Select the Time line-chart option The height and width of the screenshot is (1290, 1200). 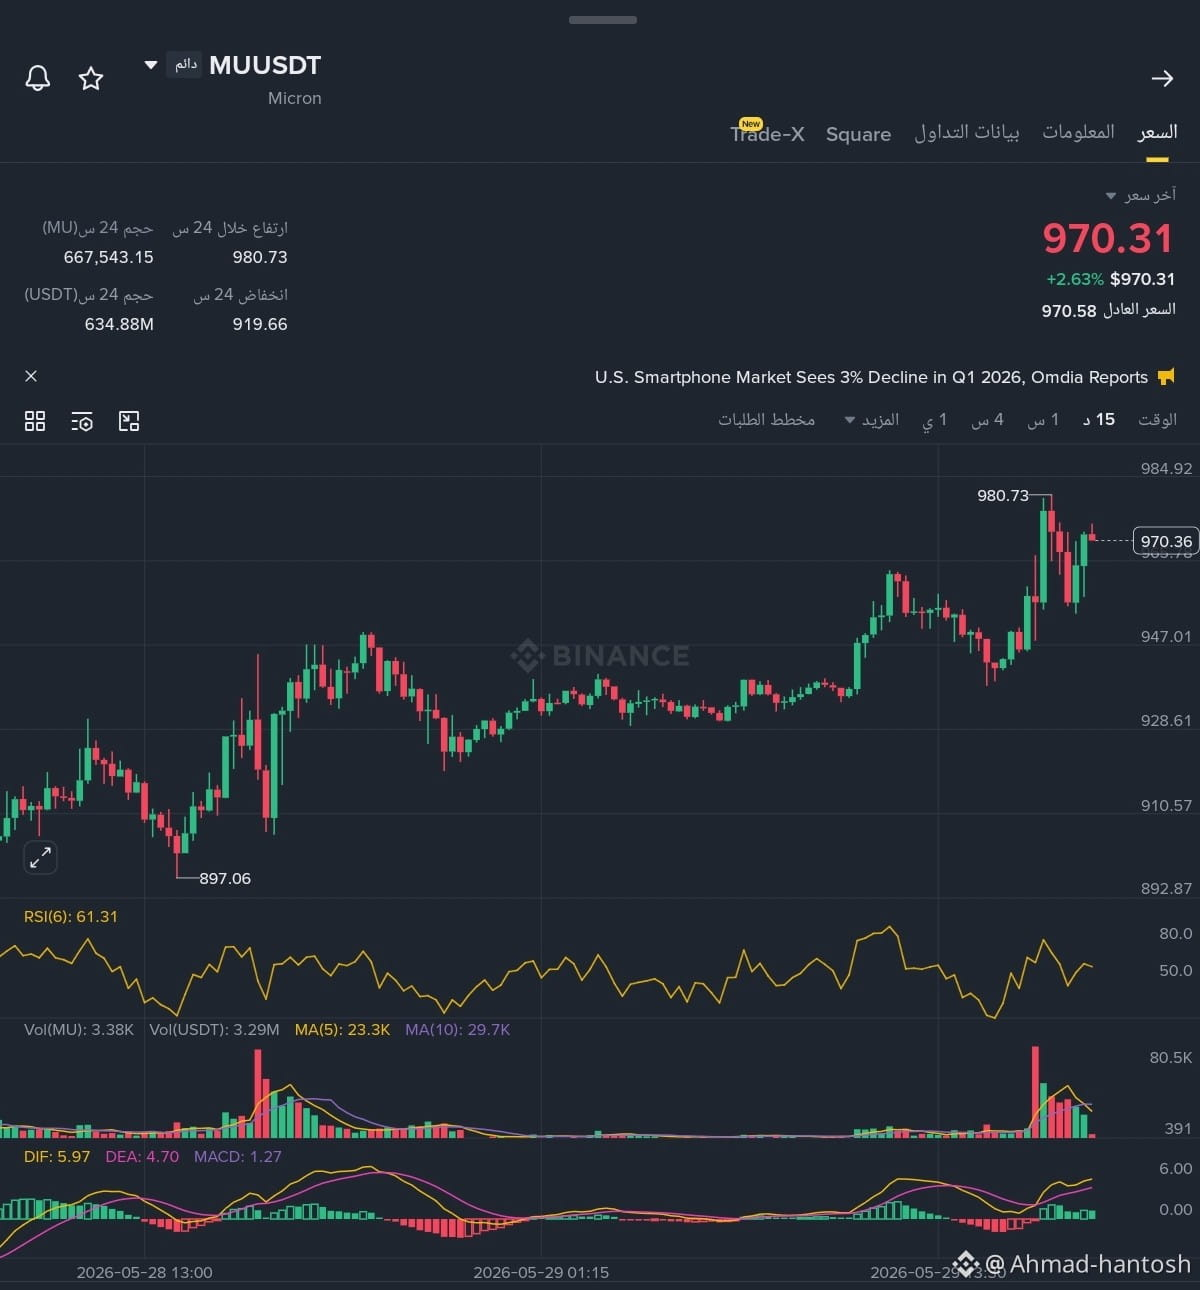pos(1157,420)
